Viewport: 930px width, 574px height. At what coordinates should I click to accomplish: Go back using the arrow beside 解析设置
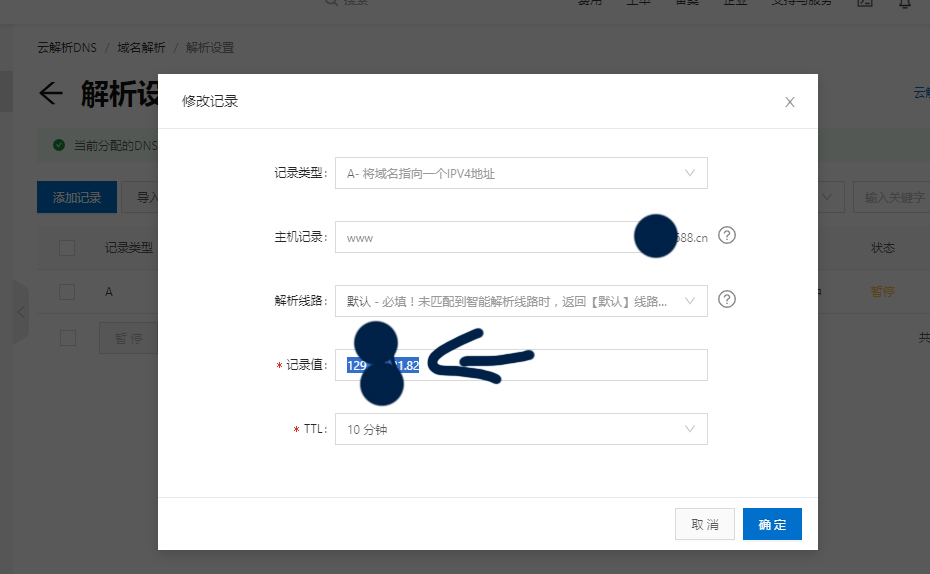coord(51,93)
